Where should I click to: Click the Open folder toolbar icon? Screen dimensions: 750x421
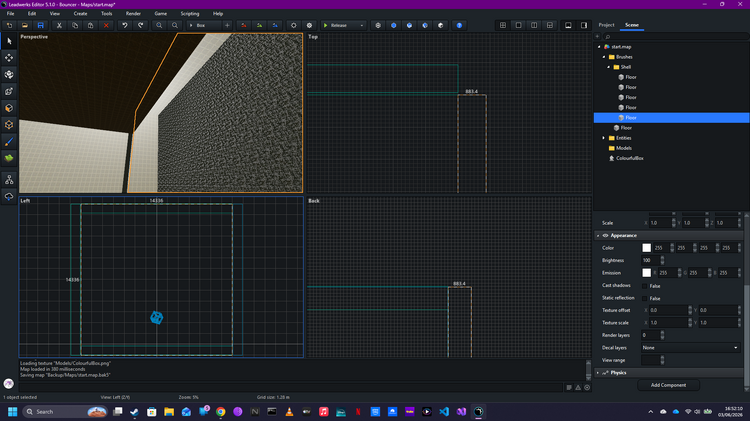point(25,25)
